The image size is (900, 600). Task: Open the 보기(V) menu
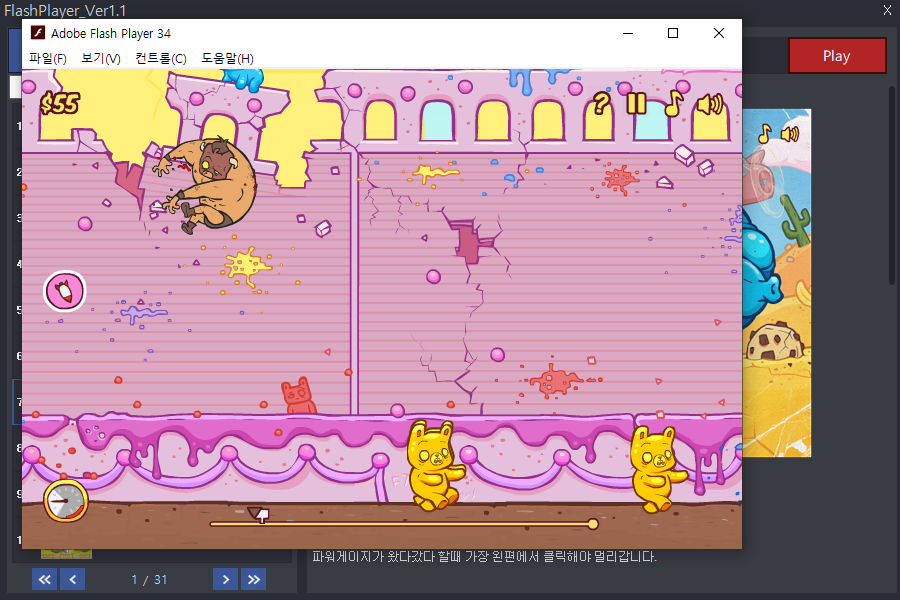100,59
